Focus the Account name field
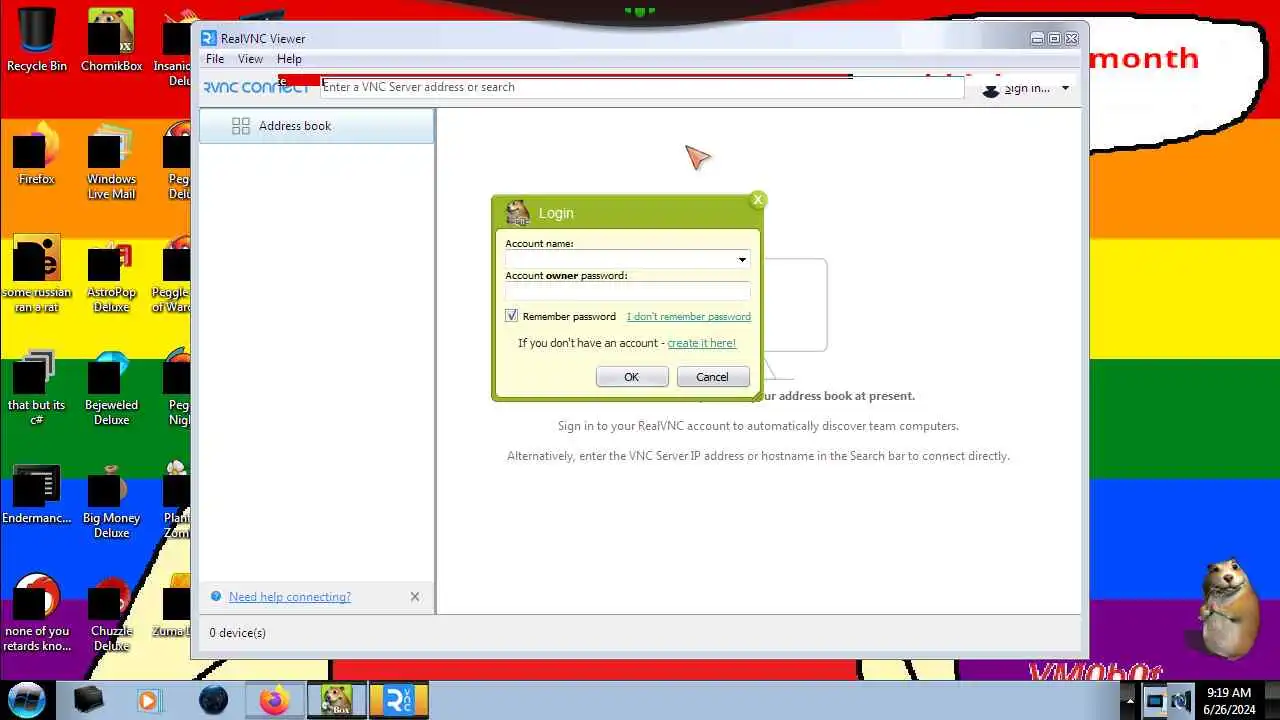 627,260
